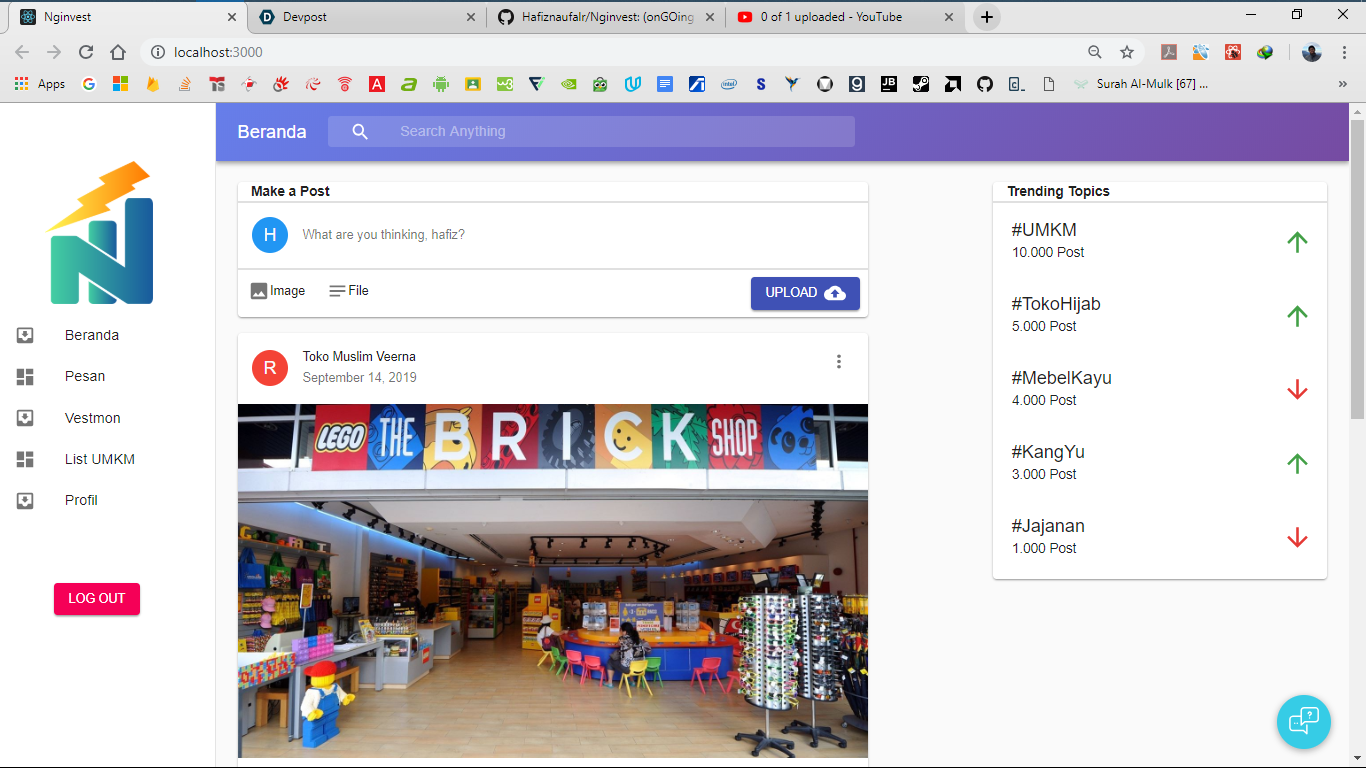Image resolution: width=1366 pixels, height=768 pixels.
Task: Click the Lego Brick Shop post image
Action: tap(553, 581)
